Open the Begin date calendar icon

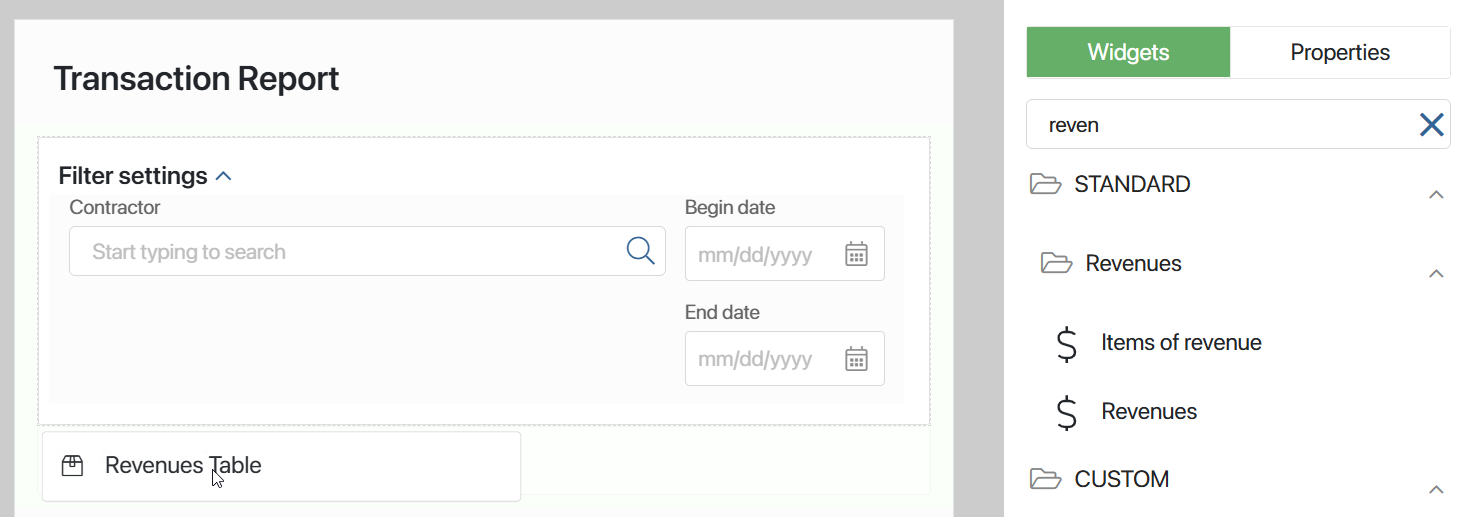[x=856, y=254]
